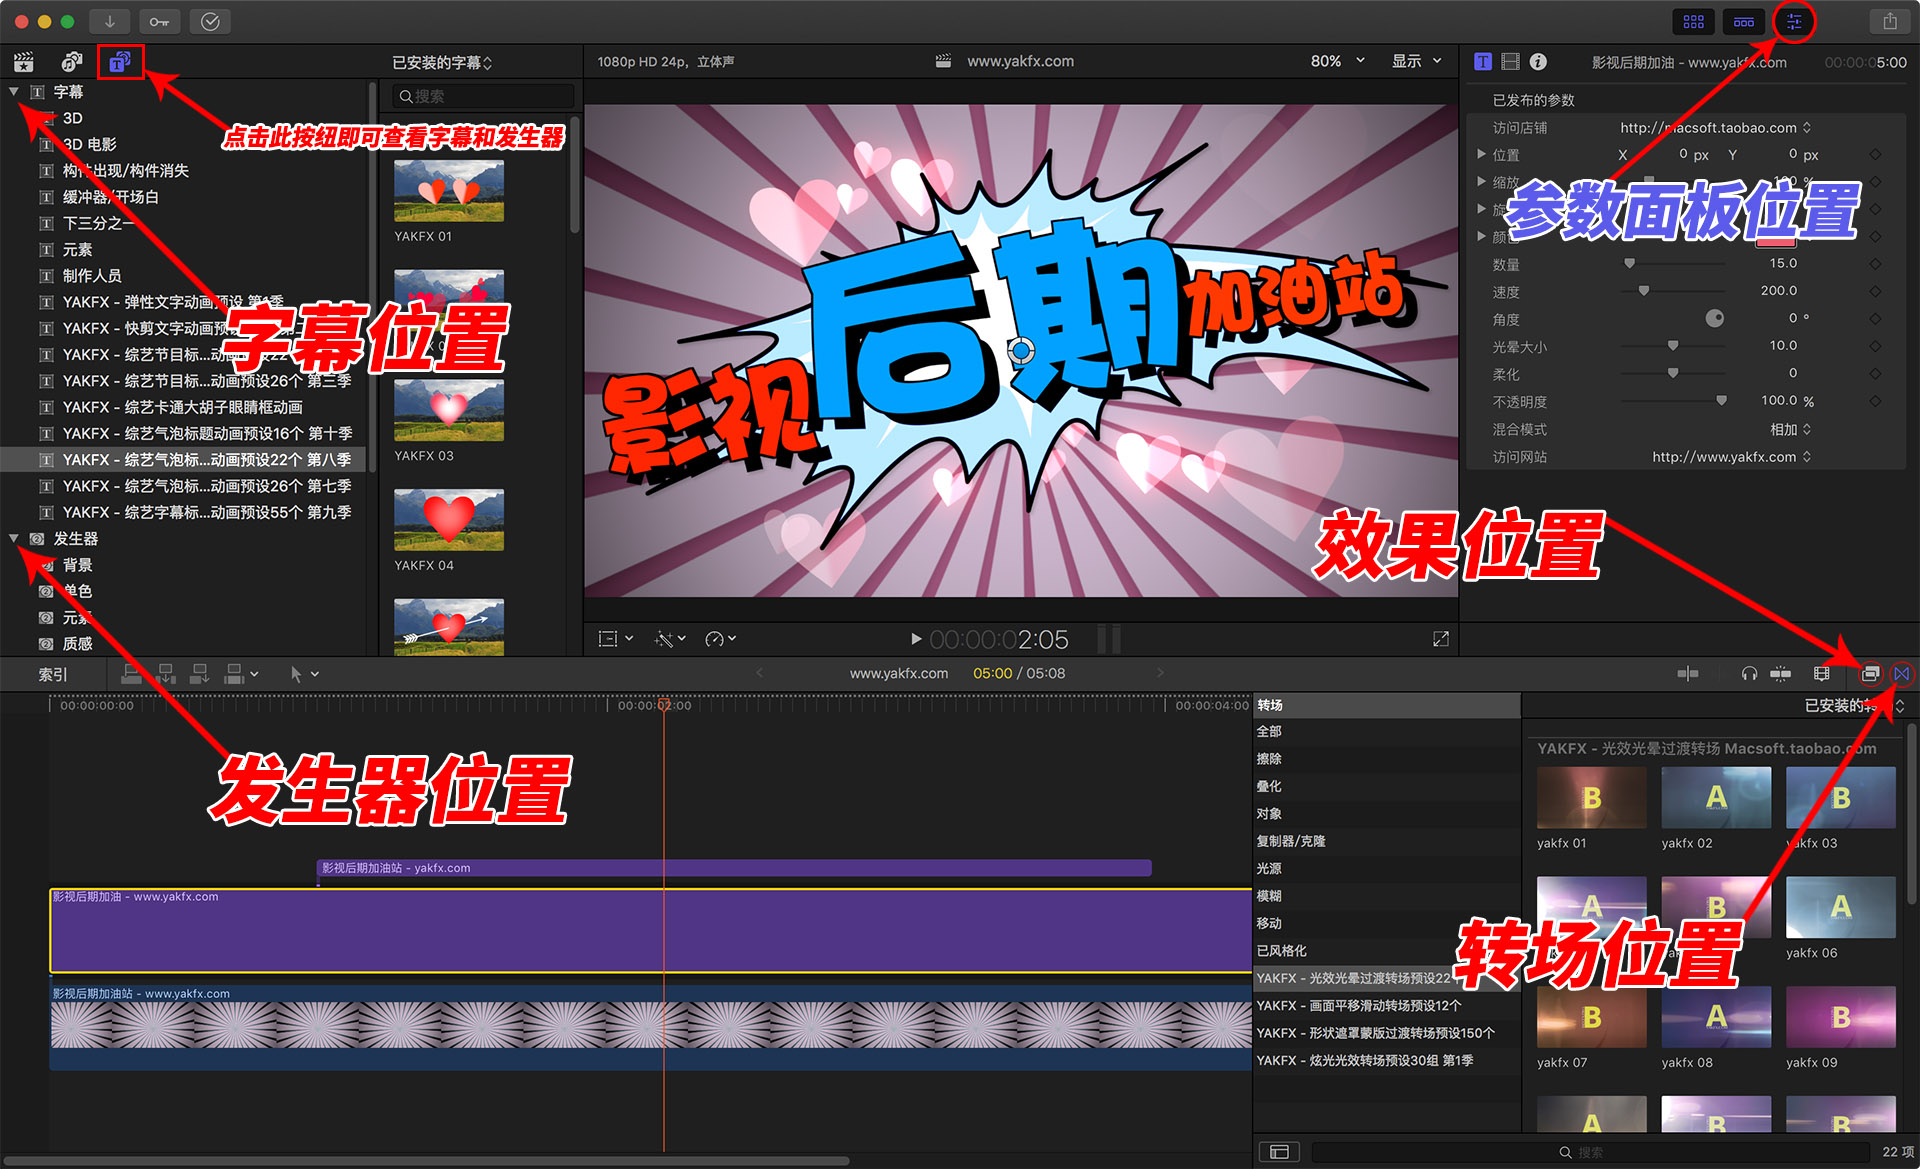Screen dimensions: 1920x1169
Task: Collapse the 字幕 category triangle
Action: [x=14, y=91]
